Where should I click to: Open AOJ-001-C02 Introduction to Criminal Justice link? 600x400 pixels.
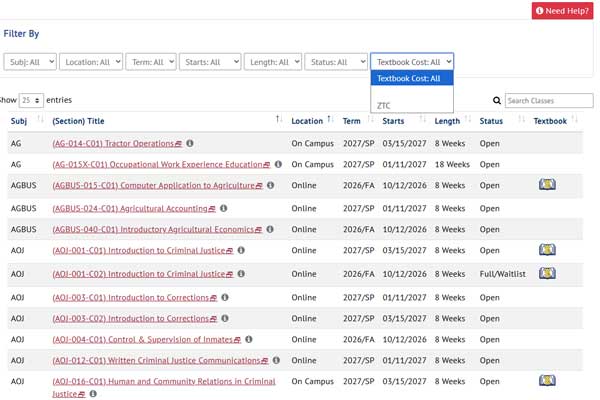pos(143,274)
